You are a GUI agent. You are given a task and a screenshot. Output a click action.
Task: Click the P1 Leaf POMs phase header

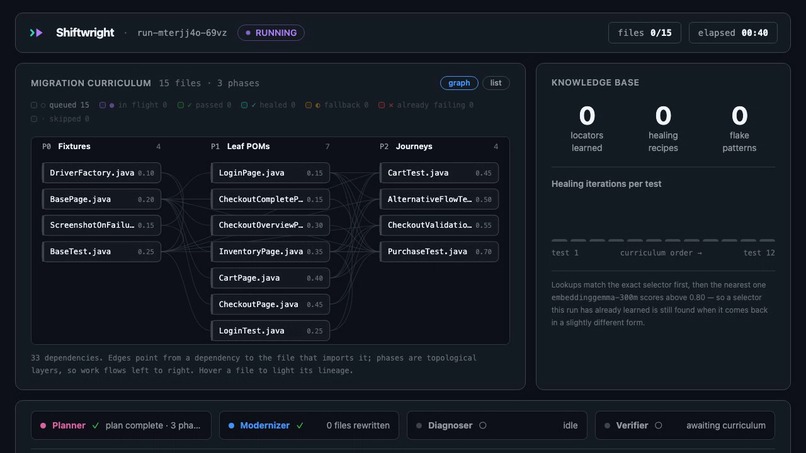tap(270, 147)
